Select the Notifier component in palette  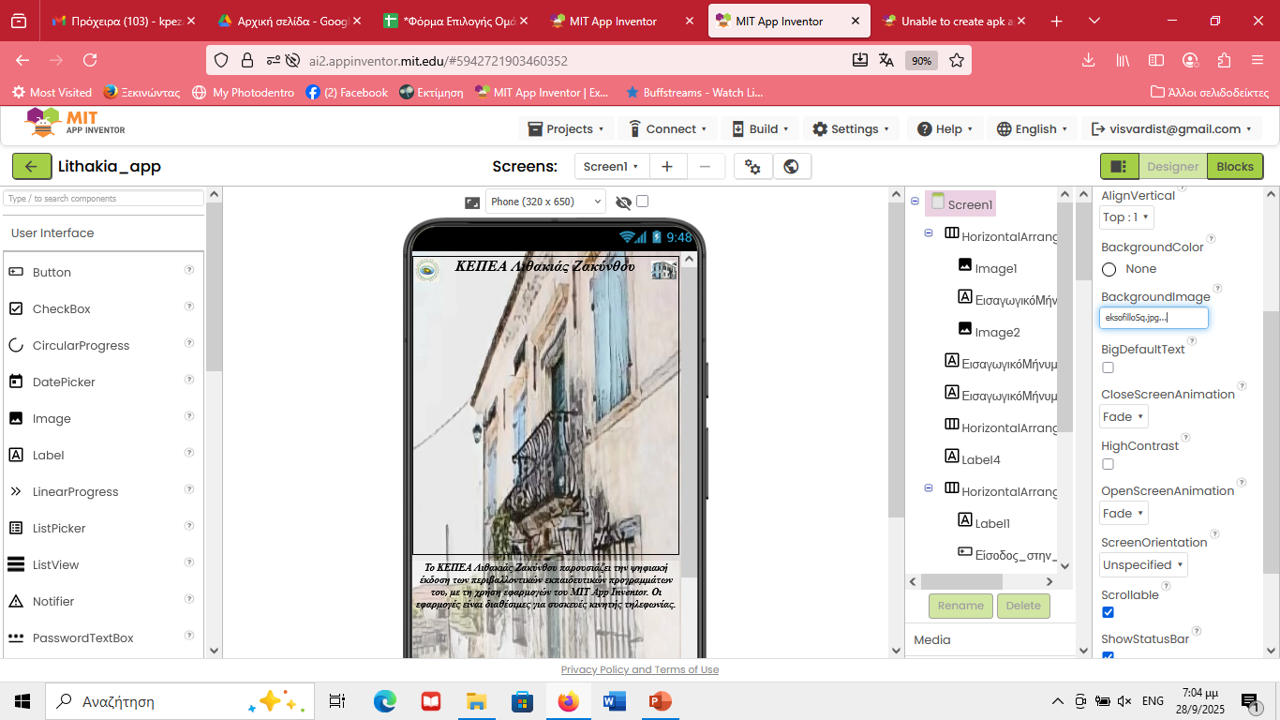(x=53, y=601)
